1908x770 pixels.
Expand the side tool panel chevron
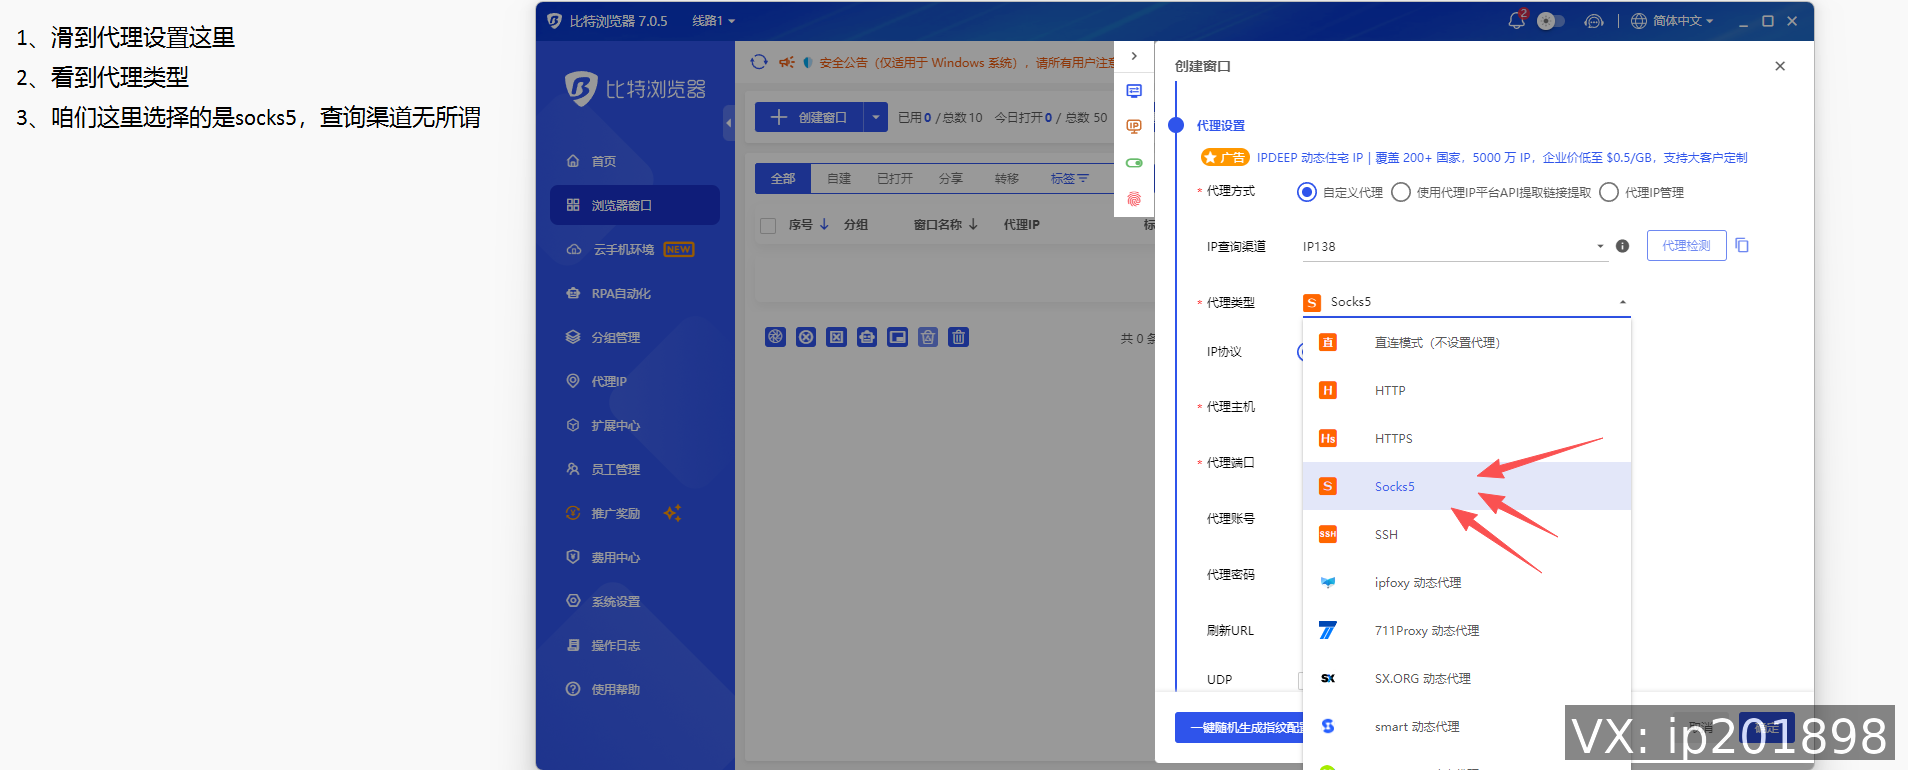pyautogui.click(x=1134, y=56)
